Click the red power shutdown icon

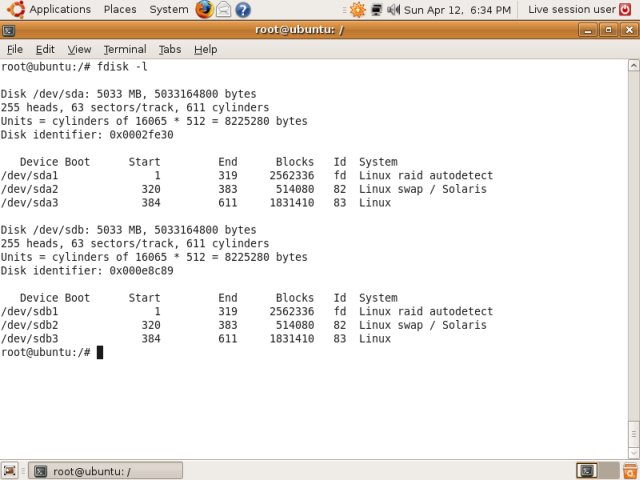point(625,9)
